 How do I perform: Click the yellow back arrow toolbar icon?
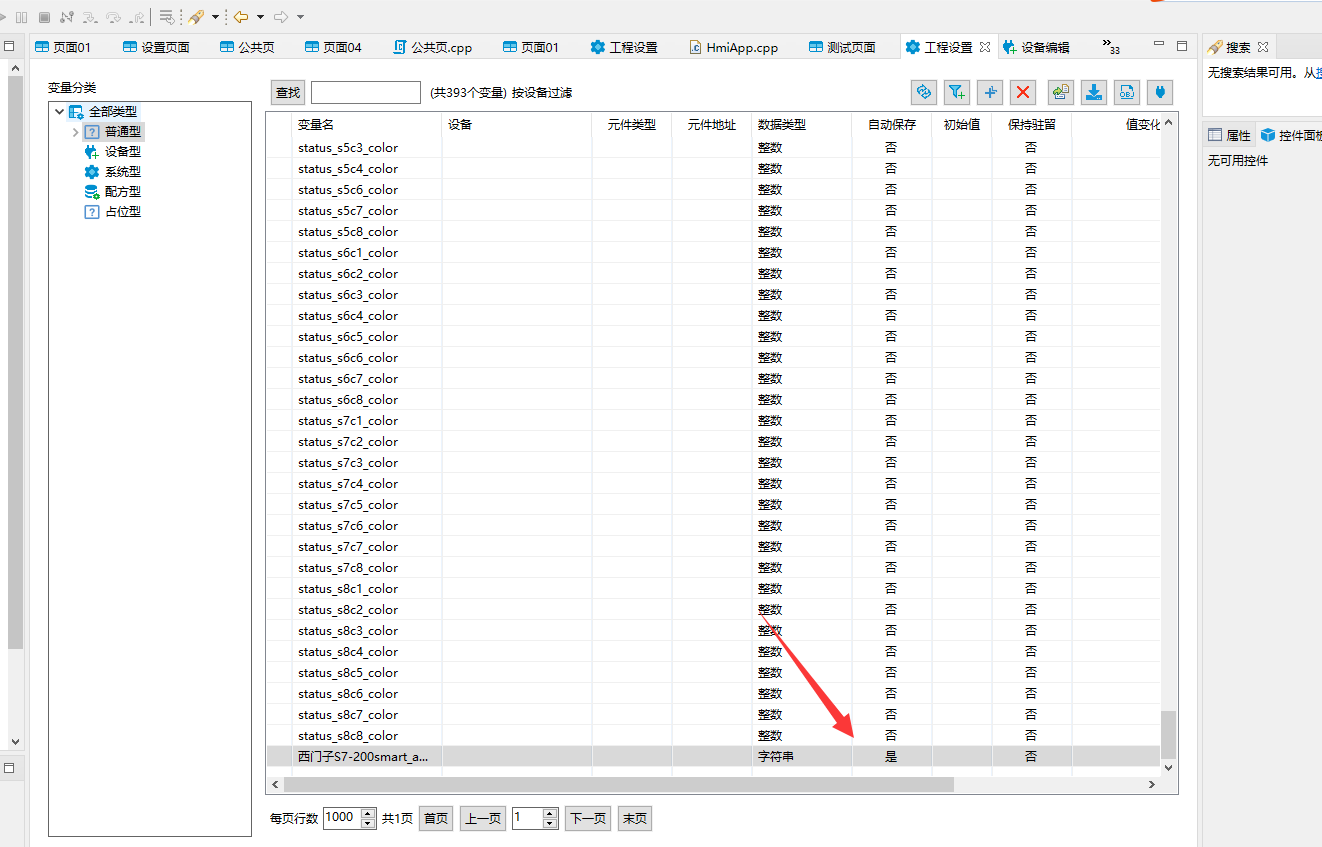(x=241, y=17)
